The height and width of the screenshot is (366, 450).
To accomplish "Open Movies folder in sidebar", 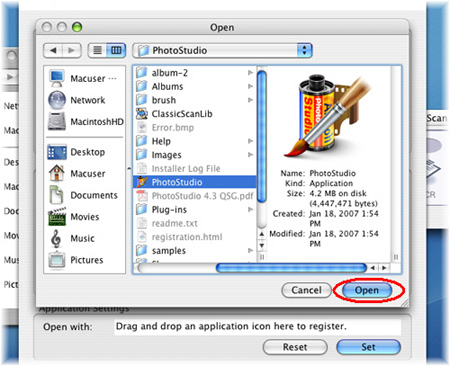I will tap(74, 217).
